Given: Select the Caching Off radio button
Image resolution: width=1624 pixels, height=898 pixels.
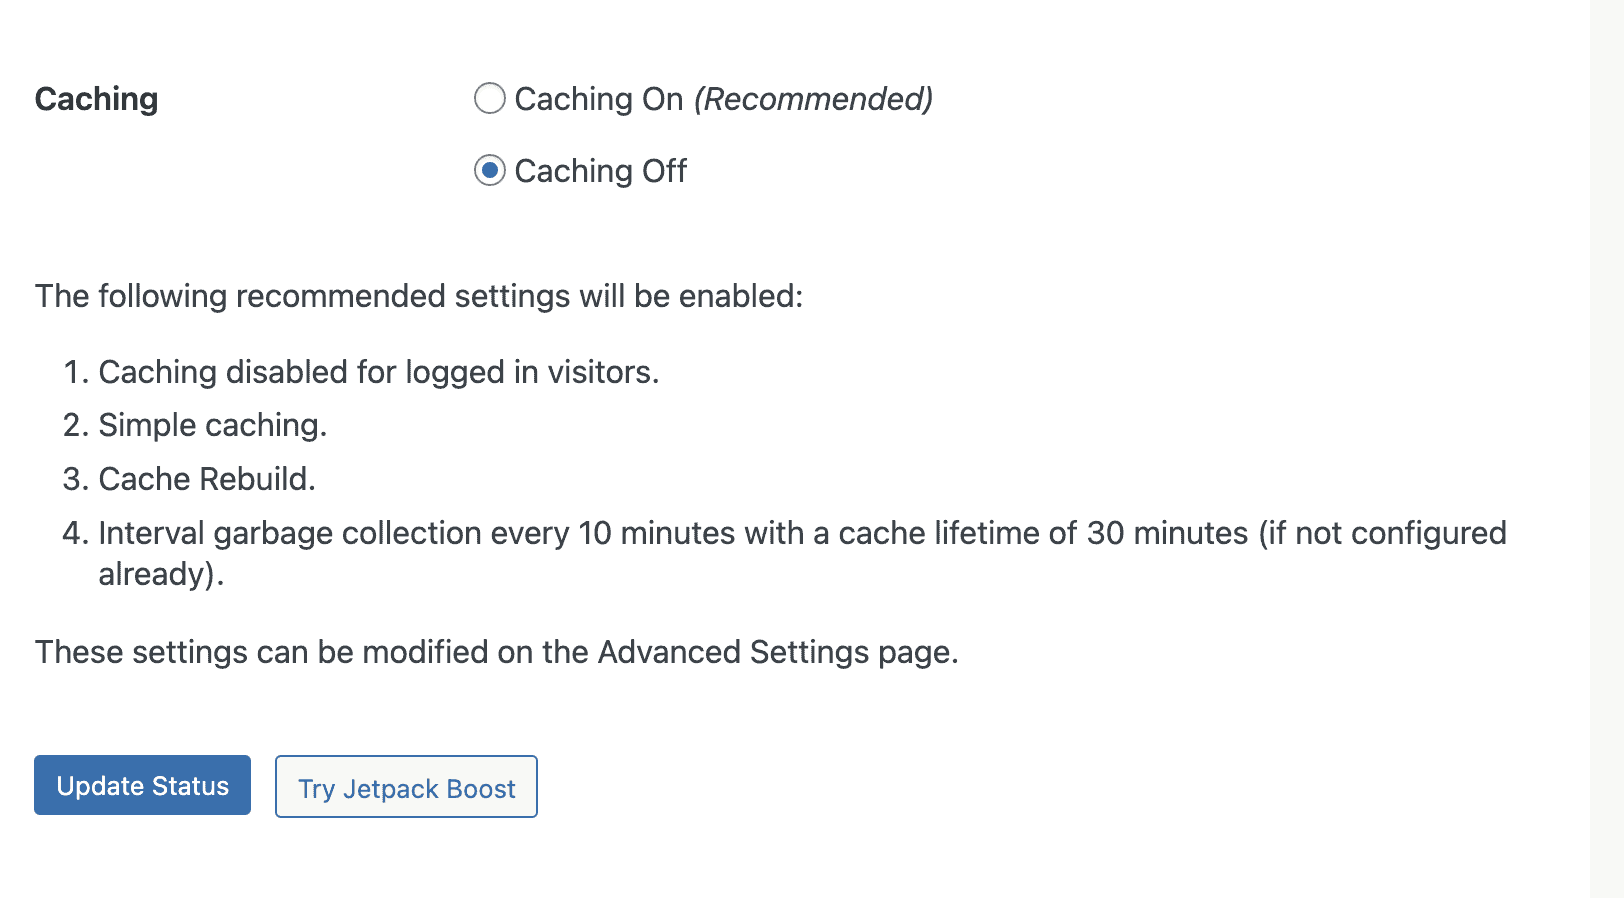Looking at the screenshot, I should [x=489, y=171].
